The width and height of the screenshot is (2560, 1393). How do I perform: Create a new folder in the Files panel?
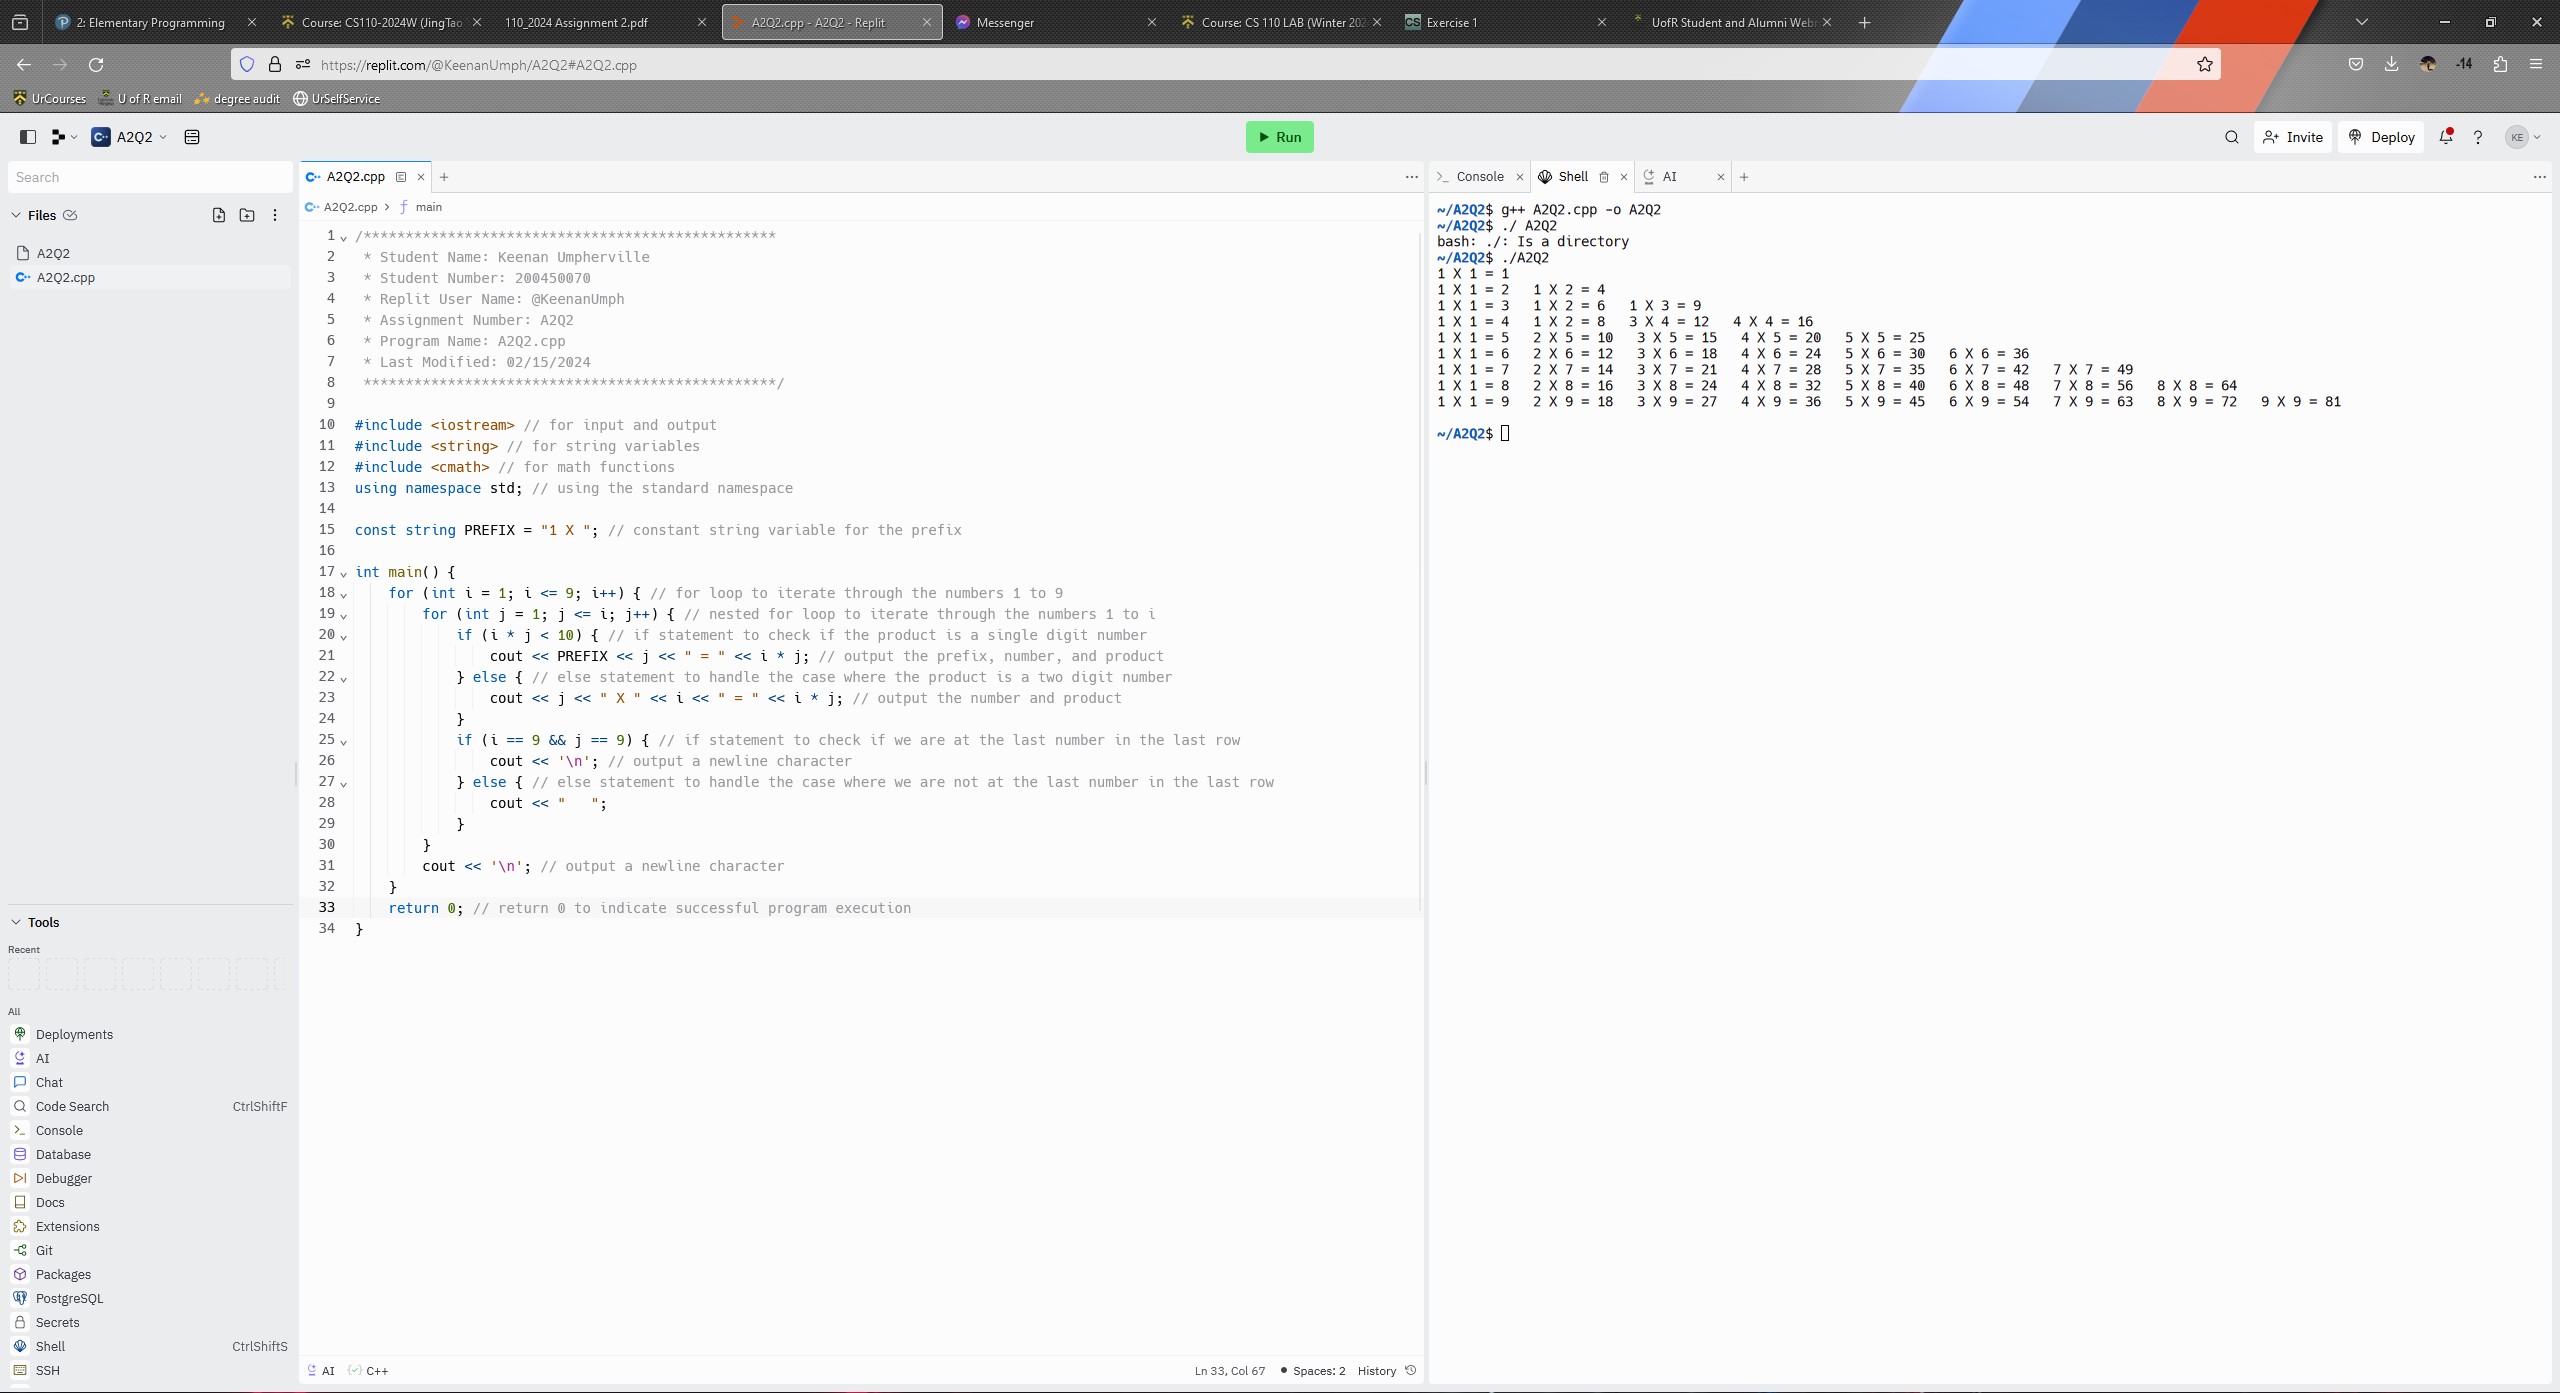tap(246, 215)
